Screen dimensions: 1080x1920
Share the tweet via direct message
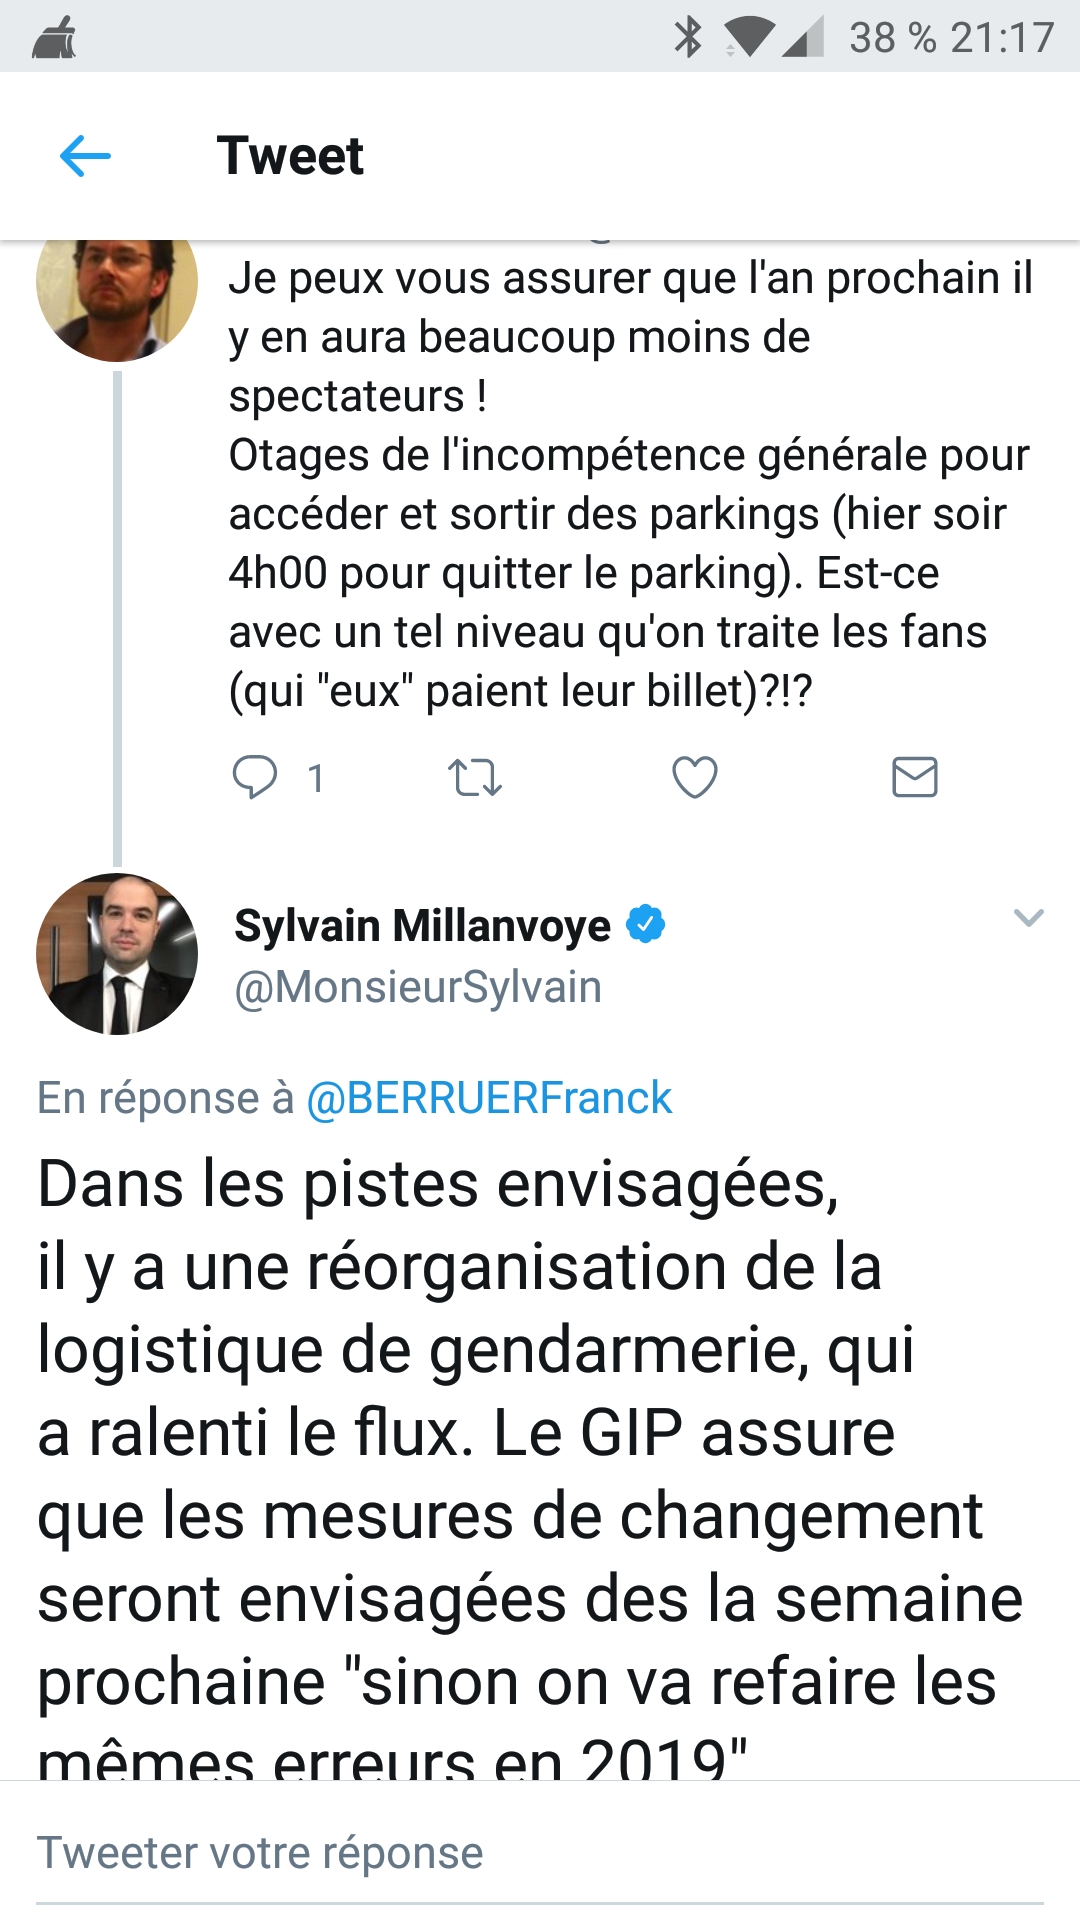(x=914, y=777)
